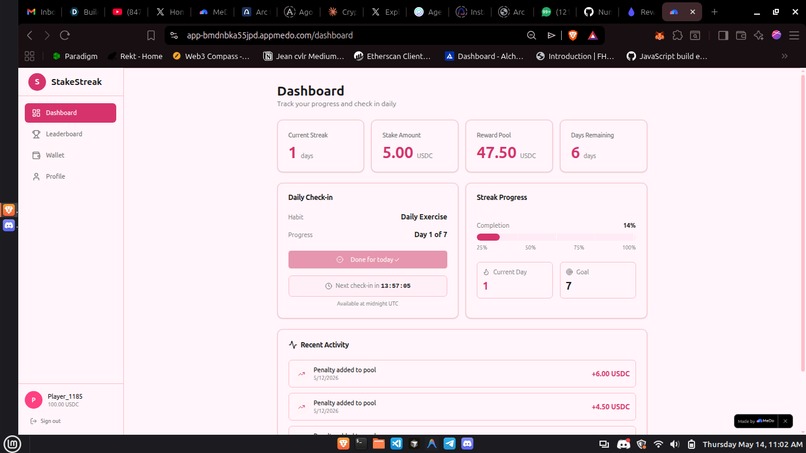Bookmark this page icon

tap(151, 35)
